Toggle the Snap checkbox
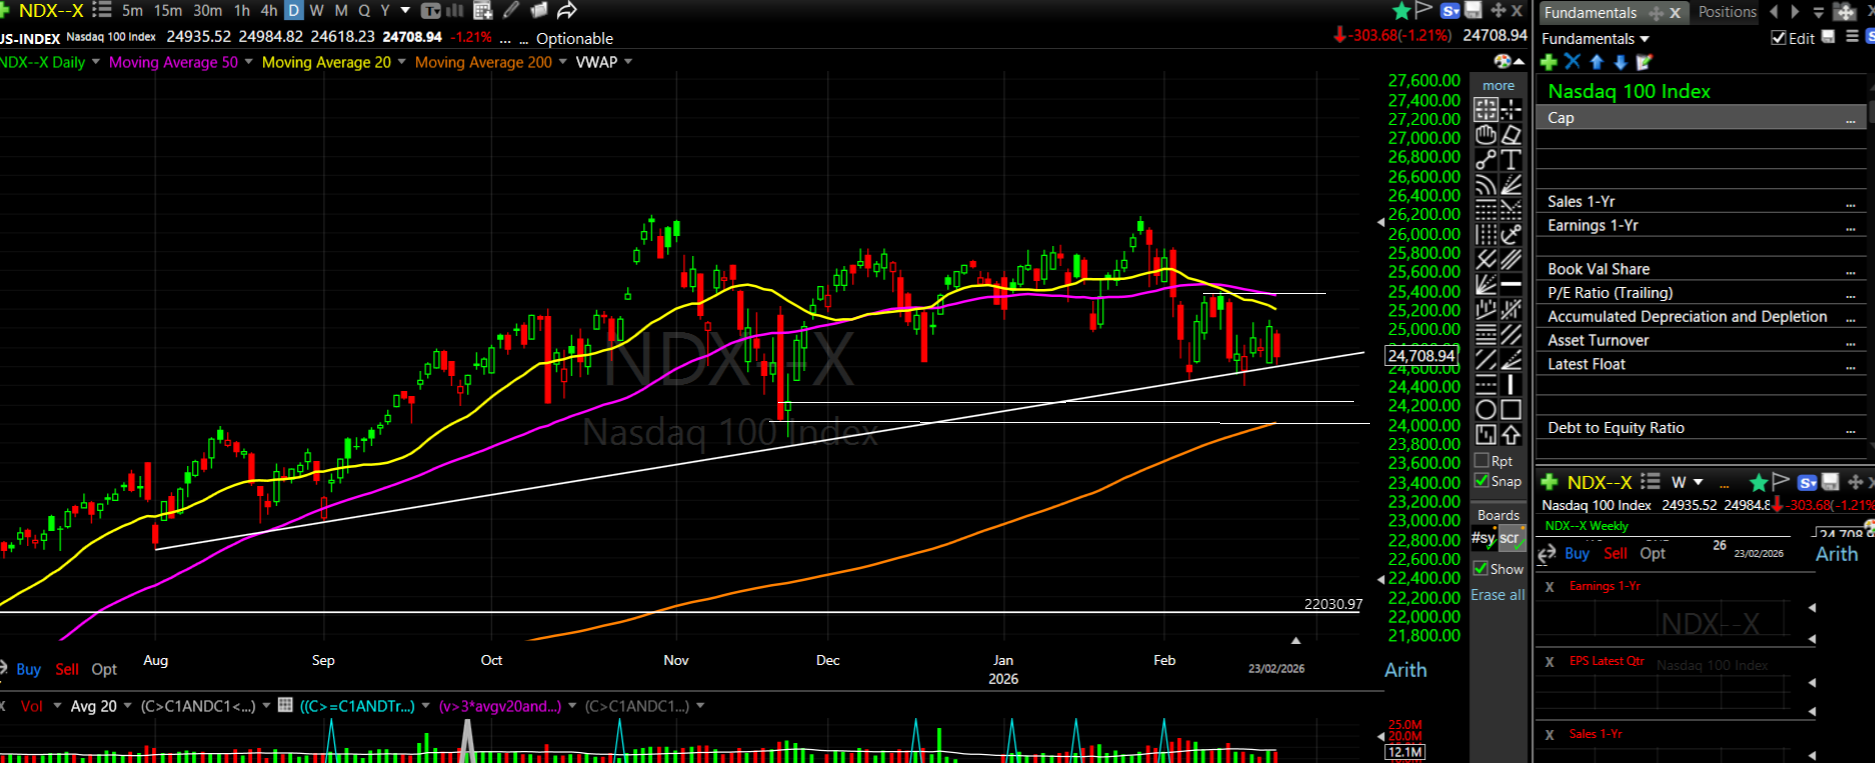 (1482, 481)
